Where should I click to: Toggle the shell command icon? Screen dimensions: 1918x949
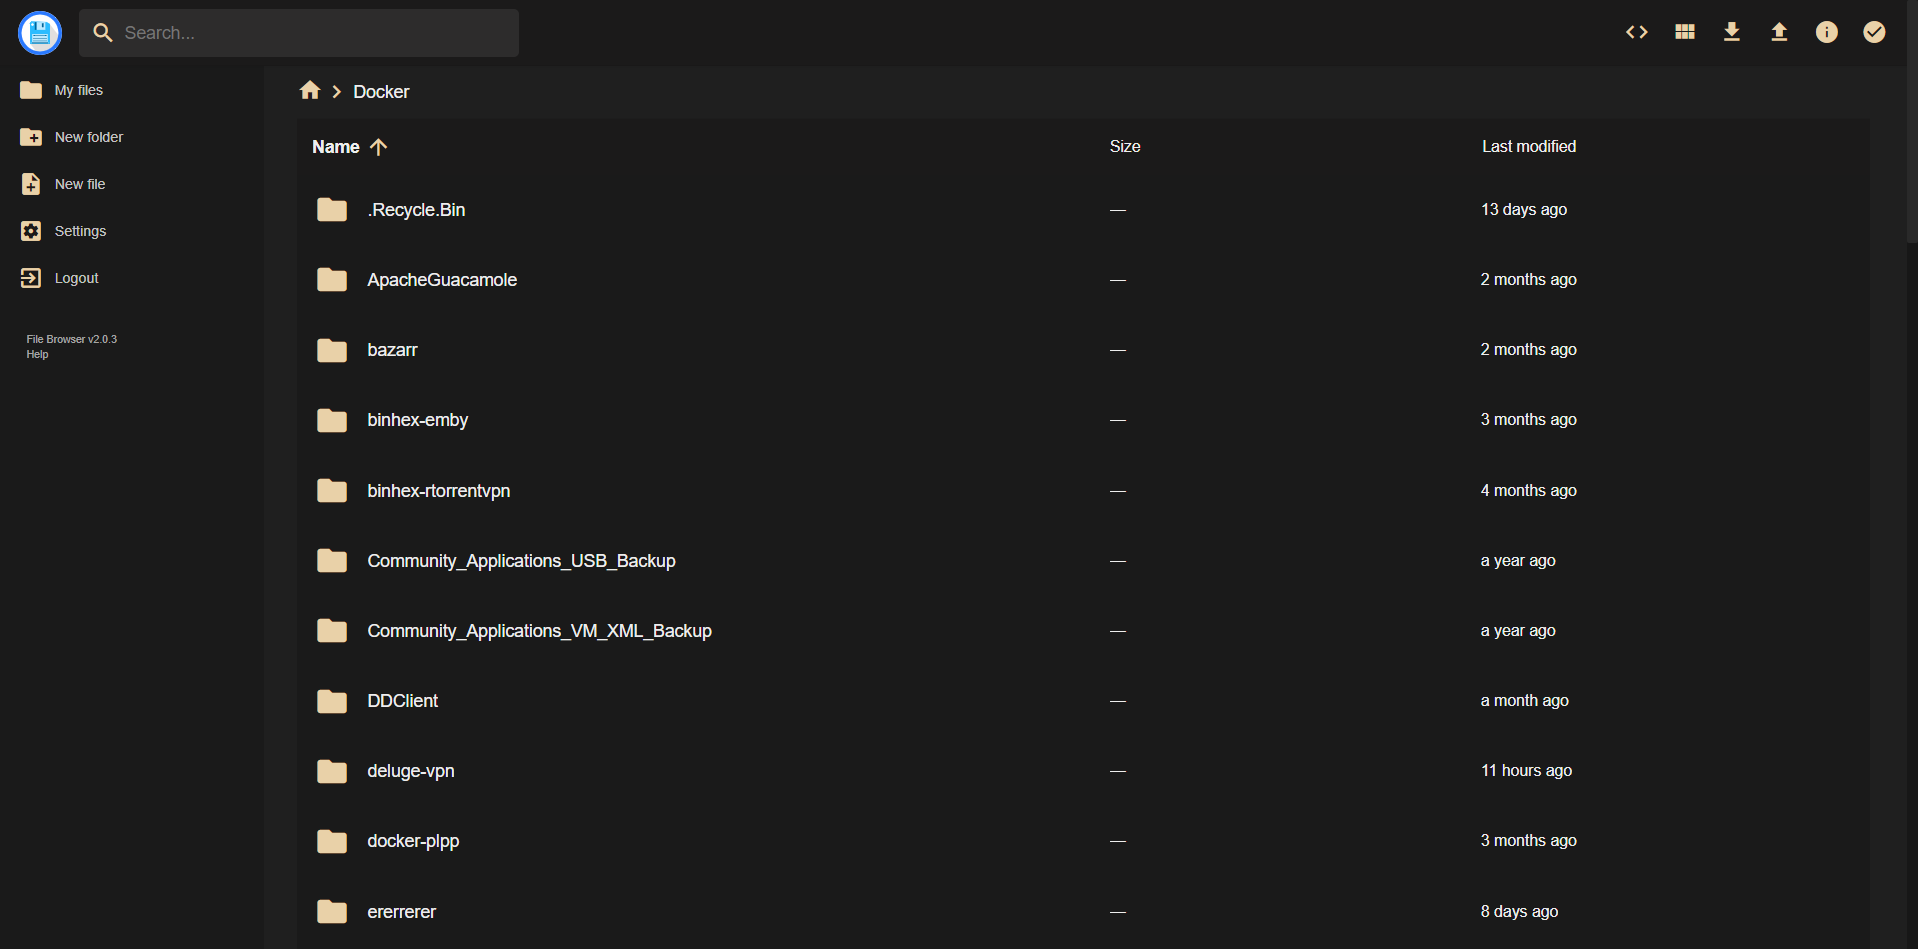point(1636,32)
